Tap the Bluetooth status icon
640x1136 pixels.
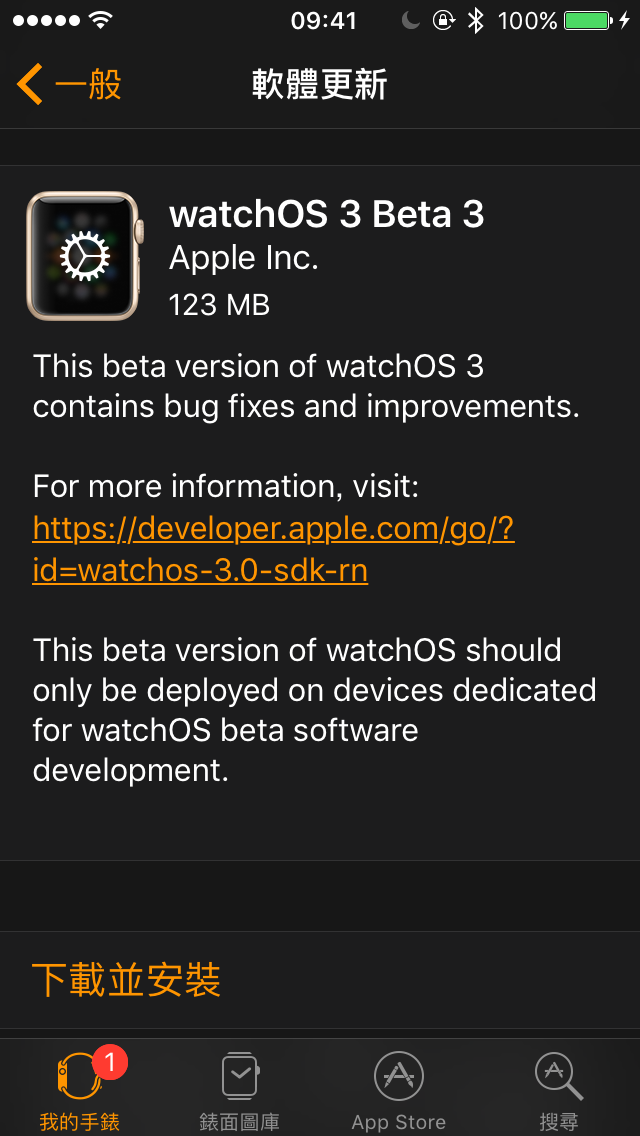(475, 21)
